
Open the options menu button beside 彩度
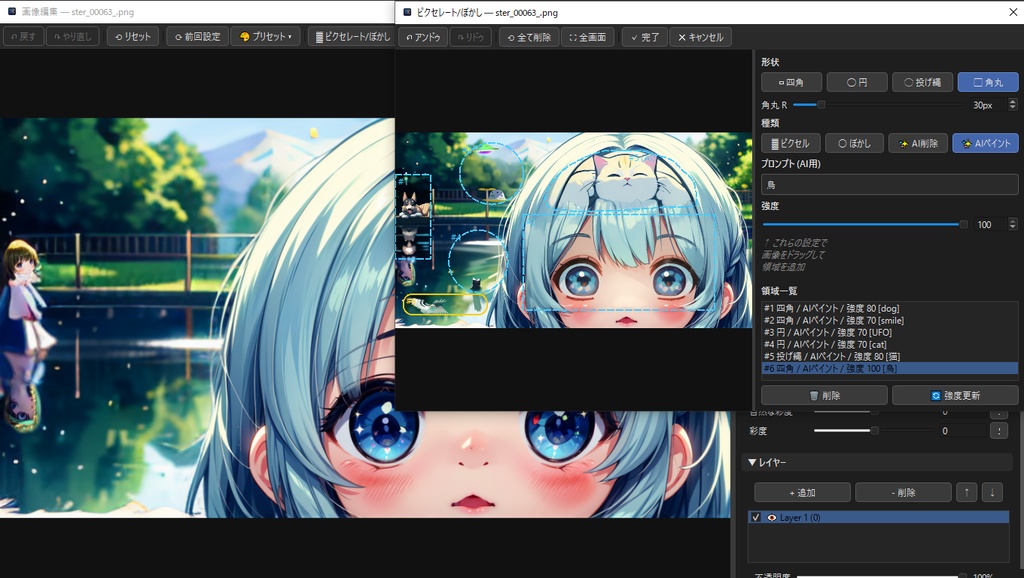tap(999, 430)
